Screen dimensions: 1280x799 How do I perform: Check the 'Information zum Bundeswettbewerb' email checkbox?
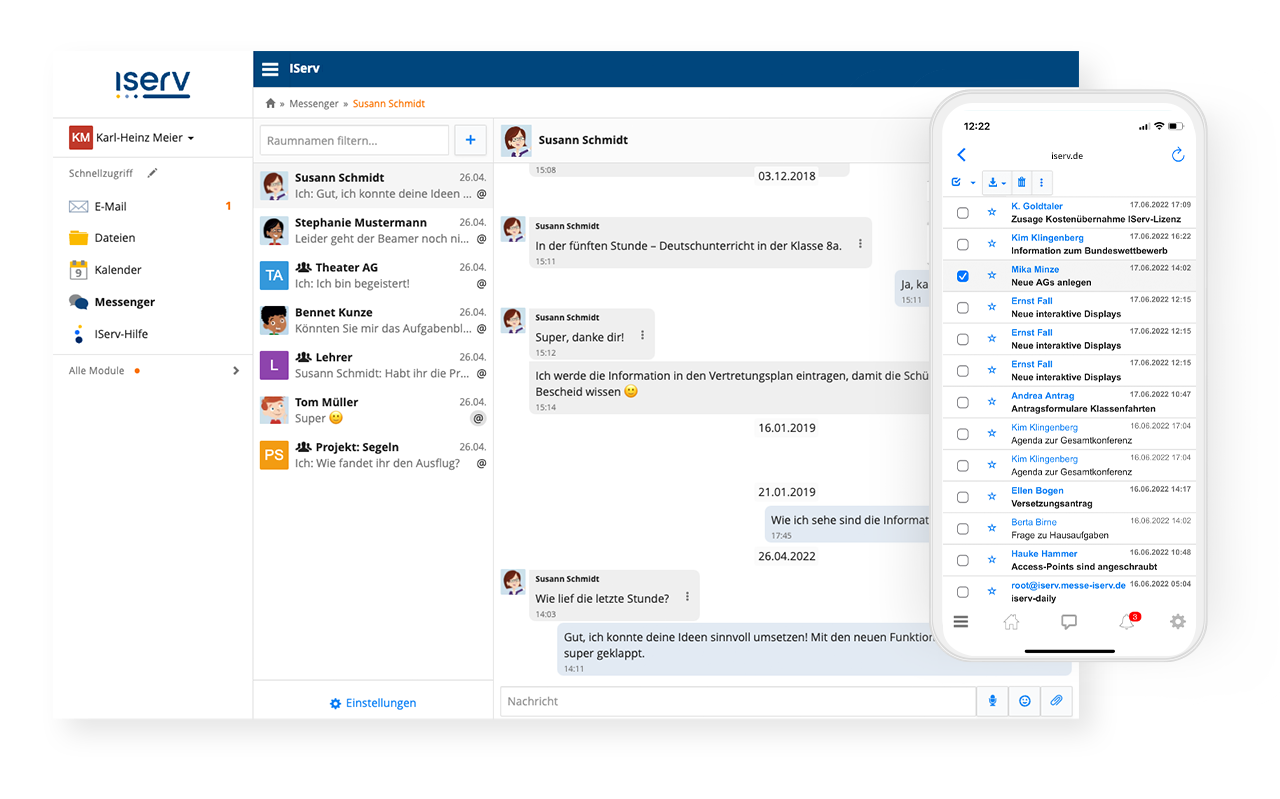963,244
